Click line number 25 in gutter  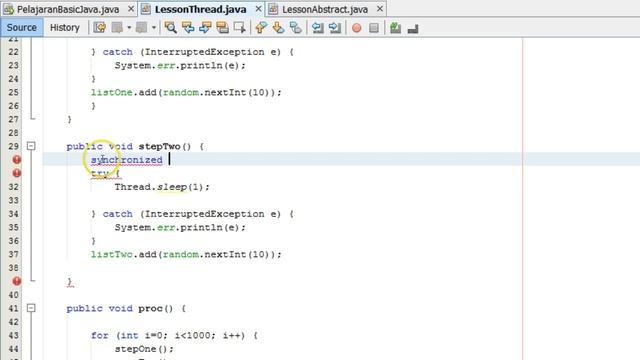(x=13, y=92)
